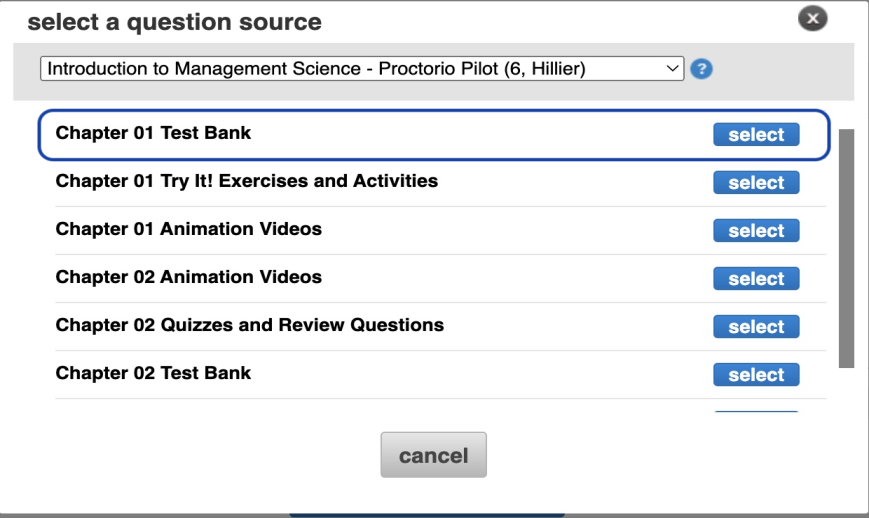Open the course selection dropdown
The image size is (869, 518).
(x=361, y=69)
